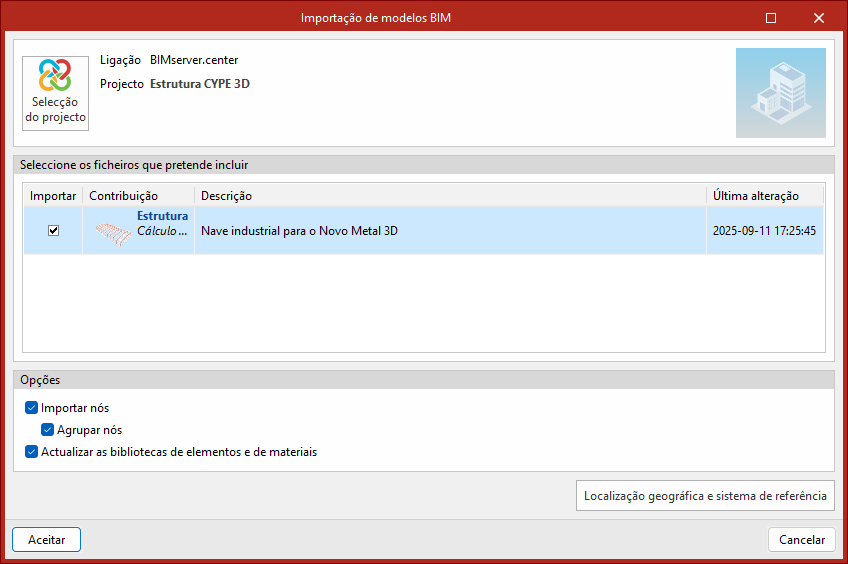848x564 pixels.
Task: Open Localização geográfica e sistema de referência
Action: [705, 496]
